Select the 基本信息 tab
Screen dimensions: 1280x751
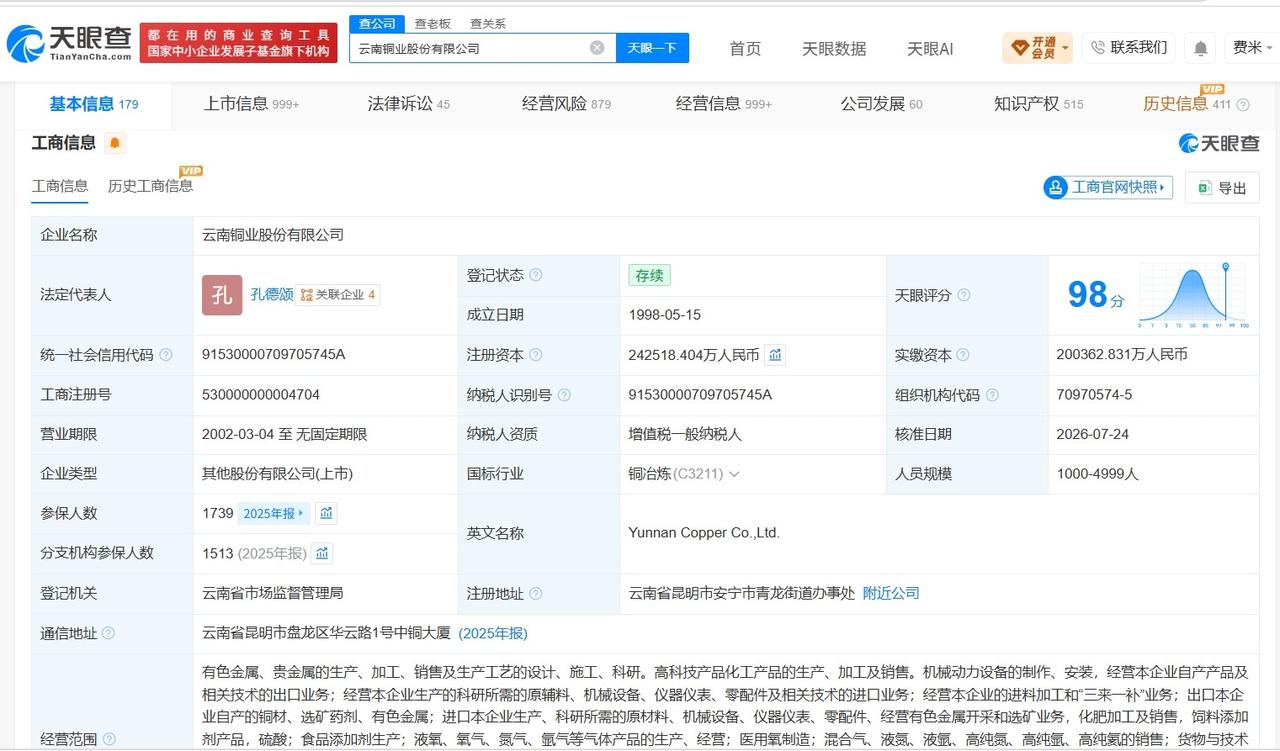[94, 104]
